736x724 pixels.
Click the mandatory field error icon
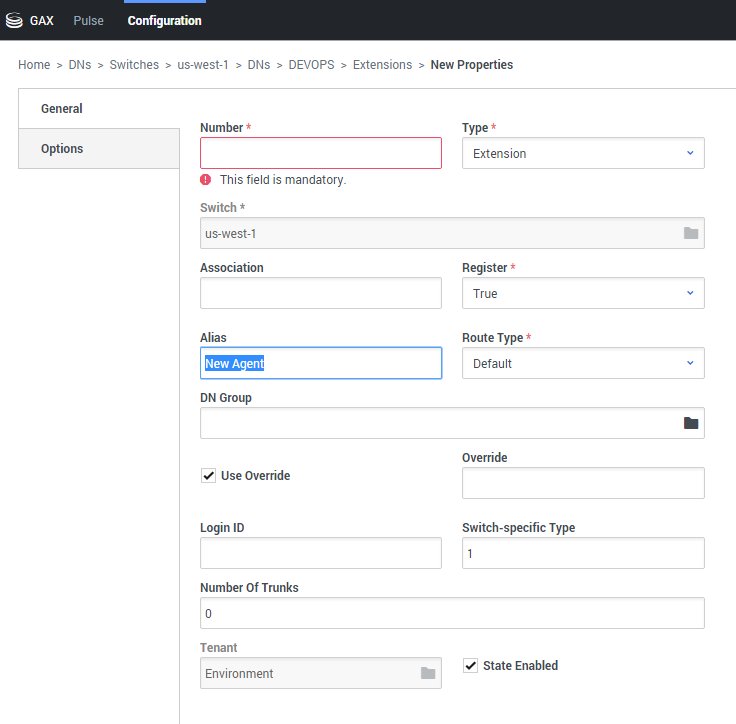tap(206, 180)
